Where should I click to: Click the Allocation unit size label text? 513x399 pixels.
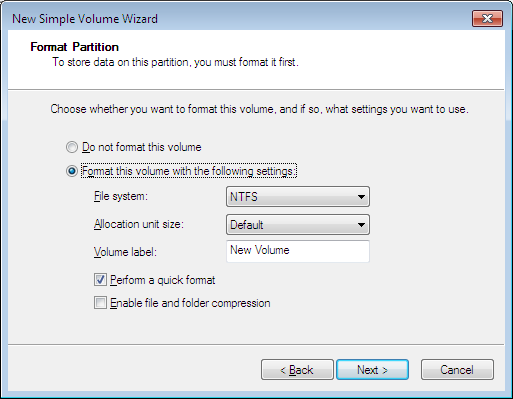tap(139, 224)
